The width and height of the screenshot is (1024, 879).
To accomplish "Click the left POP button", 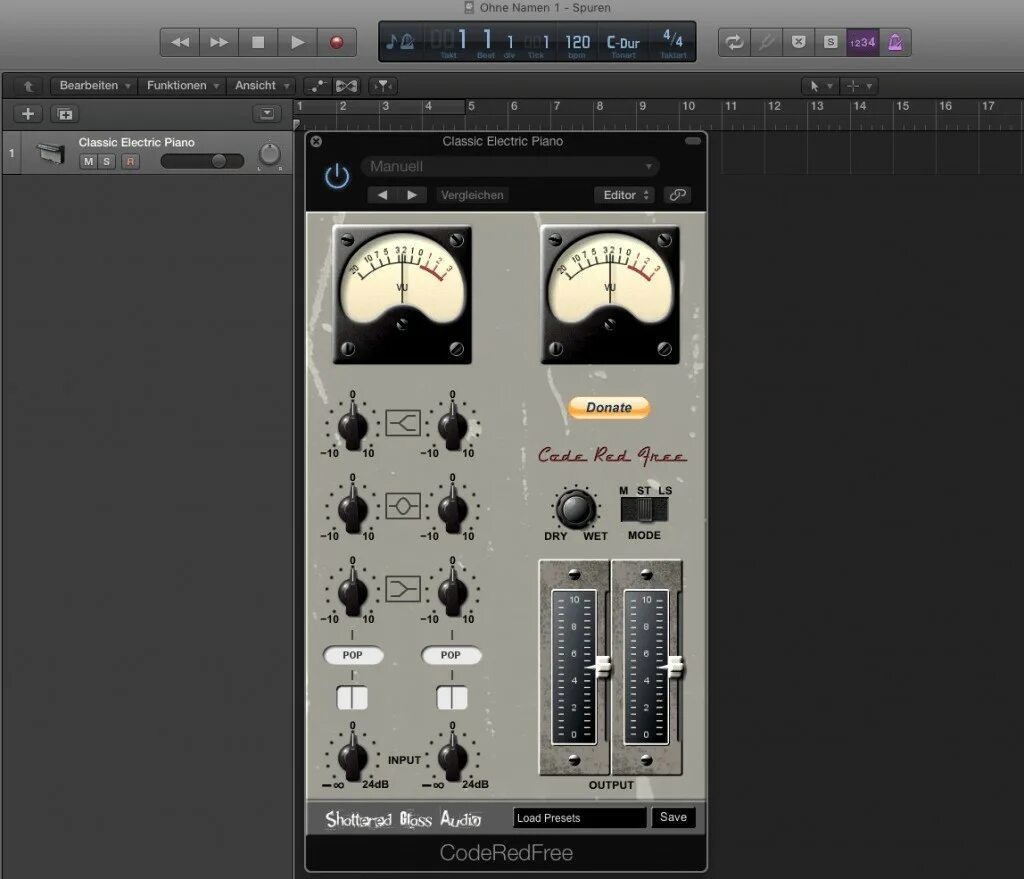I will [353, 655].
